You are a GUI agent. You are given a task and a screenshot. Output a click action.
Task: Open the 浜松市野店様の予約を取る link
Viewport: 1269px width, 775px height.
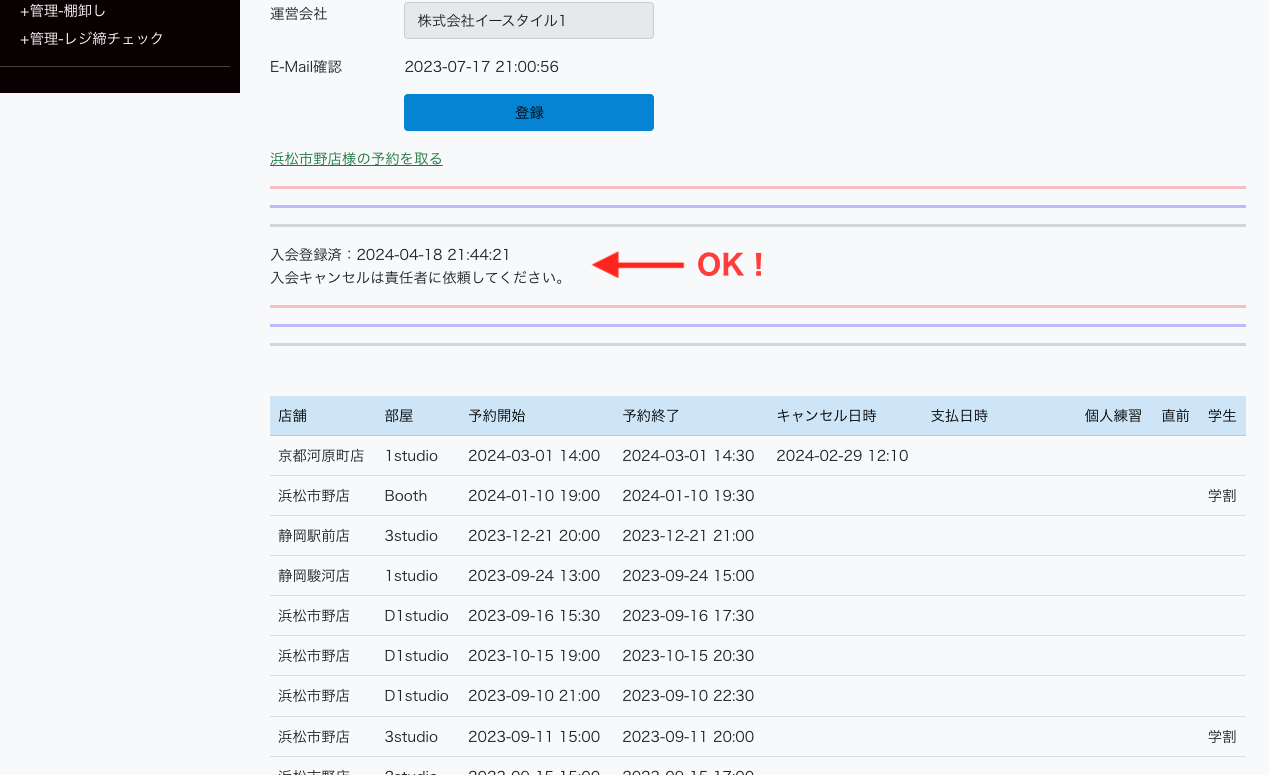pos(356,159)
